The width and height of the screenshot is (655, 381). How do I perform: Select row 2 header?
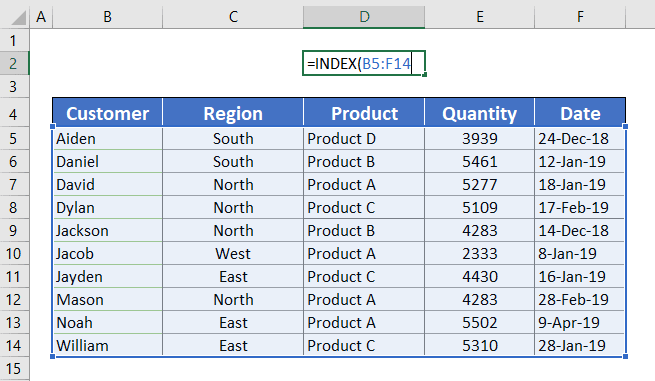click(14, 64)
